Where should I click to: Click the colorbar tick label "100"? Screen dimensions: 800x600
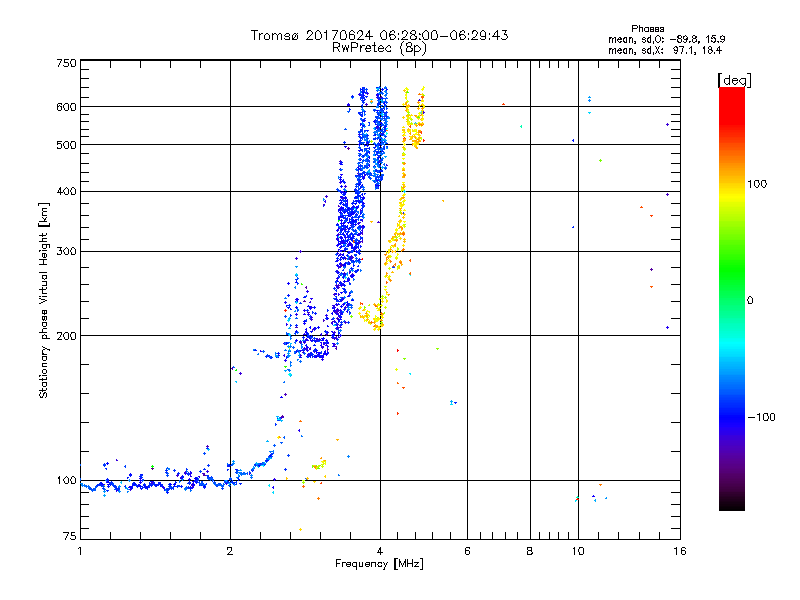757,184
